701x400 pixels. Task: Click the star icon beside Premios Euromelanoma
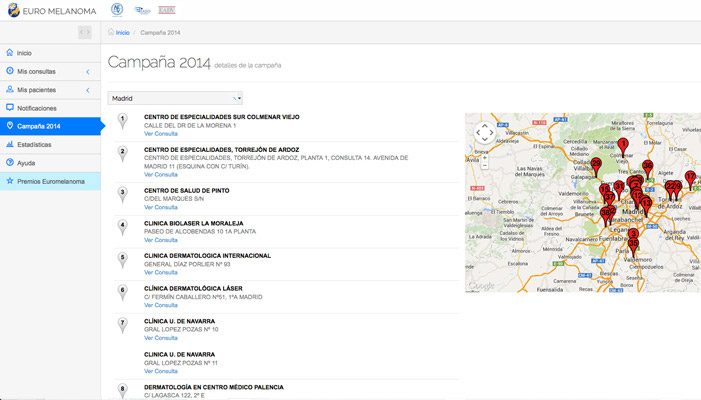pos(10,181)
